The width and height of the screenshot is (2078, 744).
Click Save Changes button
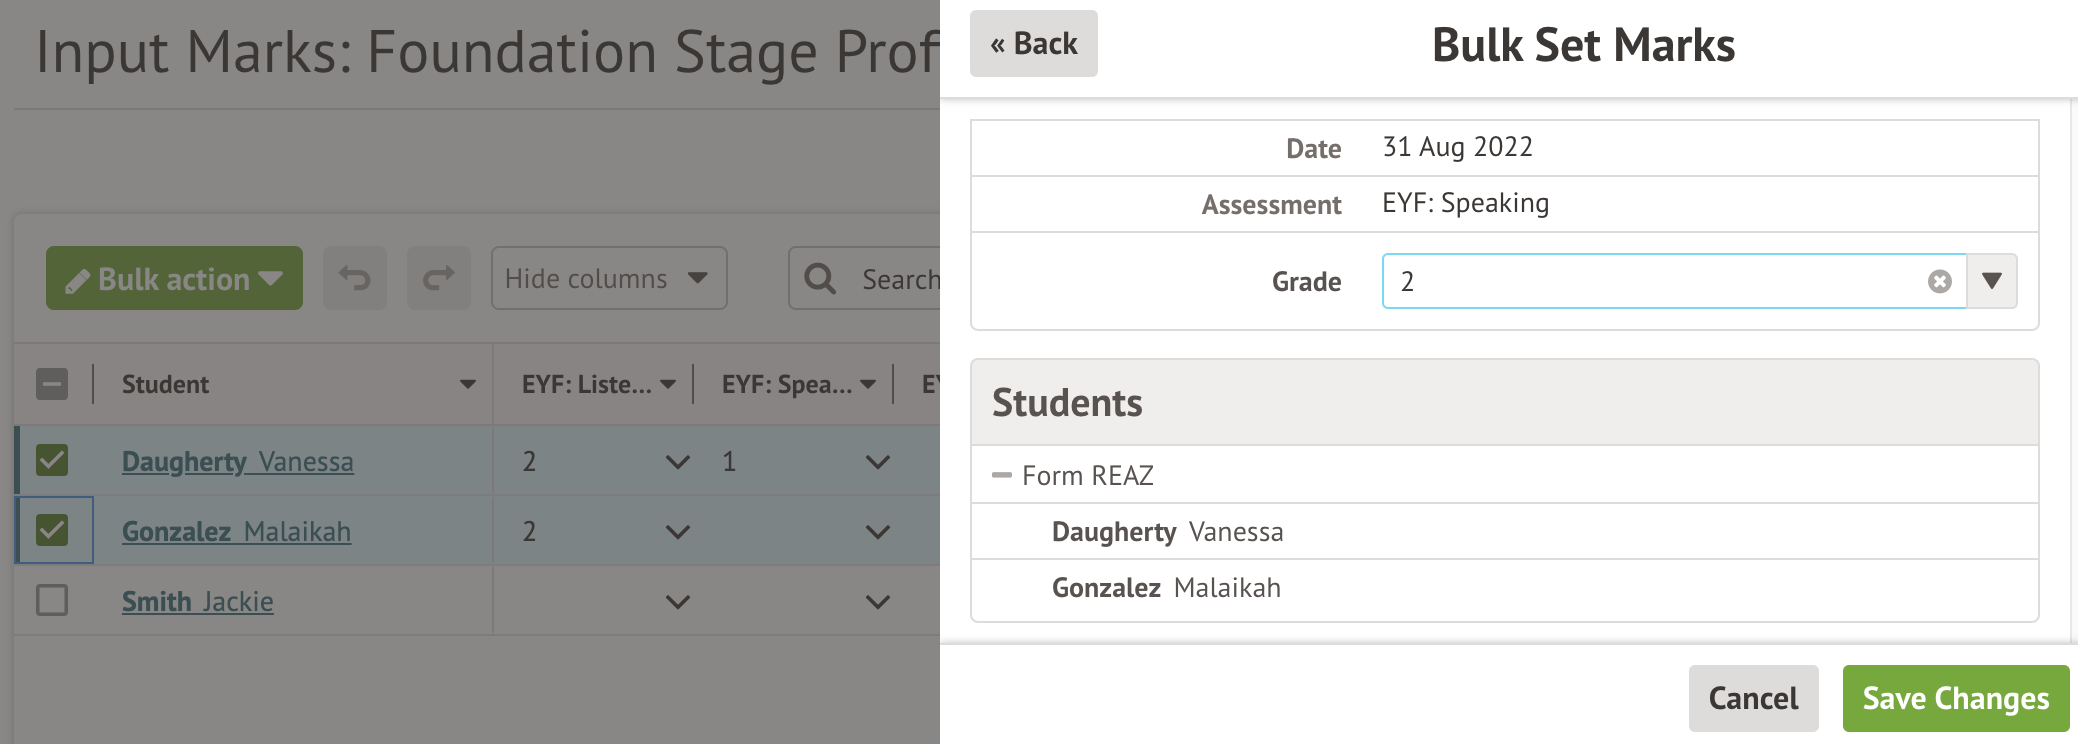pos(1956,698)
